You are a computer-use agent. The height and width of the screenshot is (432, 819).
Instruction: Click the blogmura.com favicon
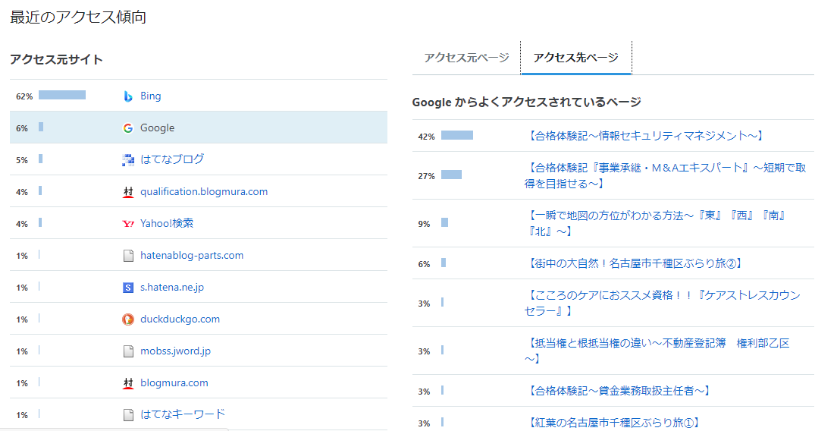point(128,383)
